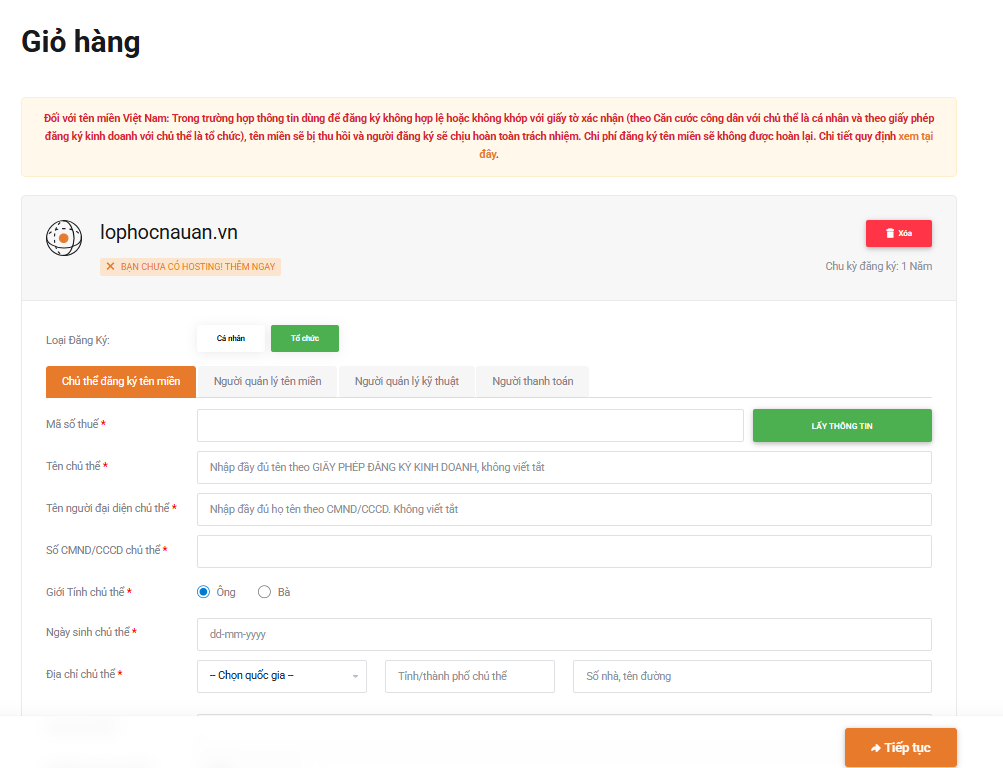
Task: Click the globe domain icon beside lophocnauan.vn
Action: pos(64,238)
